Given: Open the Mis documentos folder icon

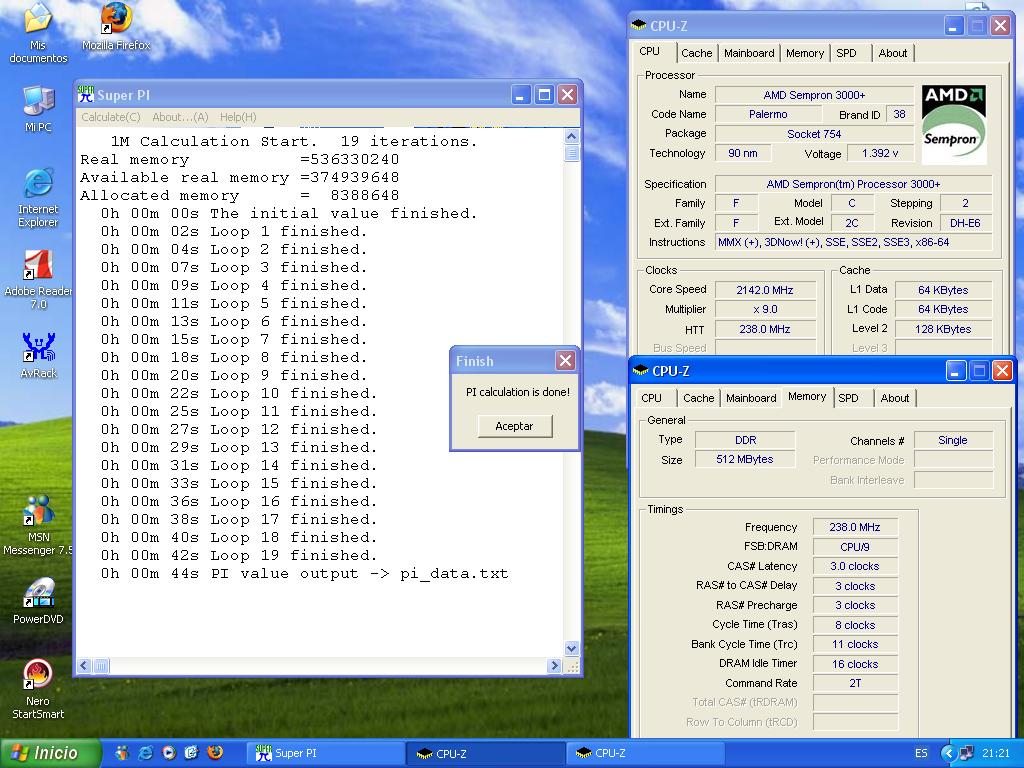Looking at the screenshot, I should point(38,19).
